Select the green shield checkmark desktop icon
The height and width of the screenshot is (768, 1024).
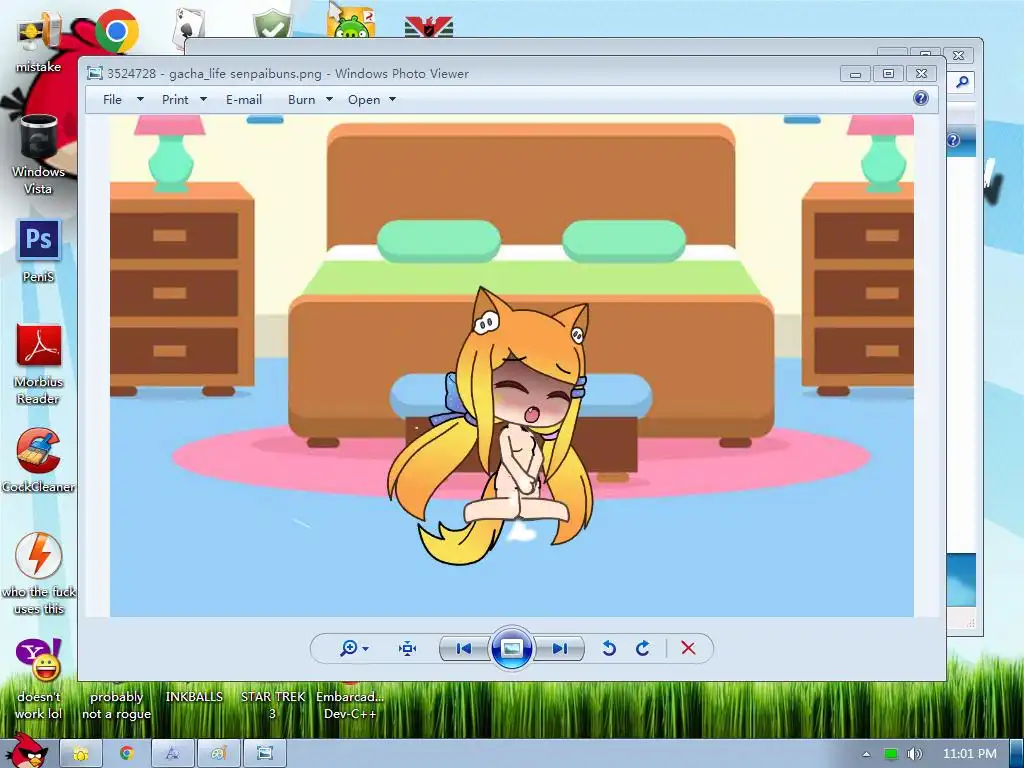coord(272,26)
